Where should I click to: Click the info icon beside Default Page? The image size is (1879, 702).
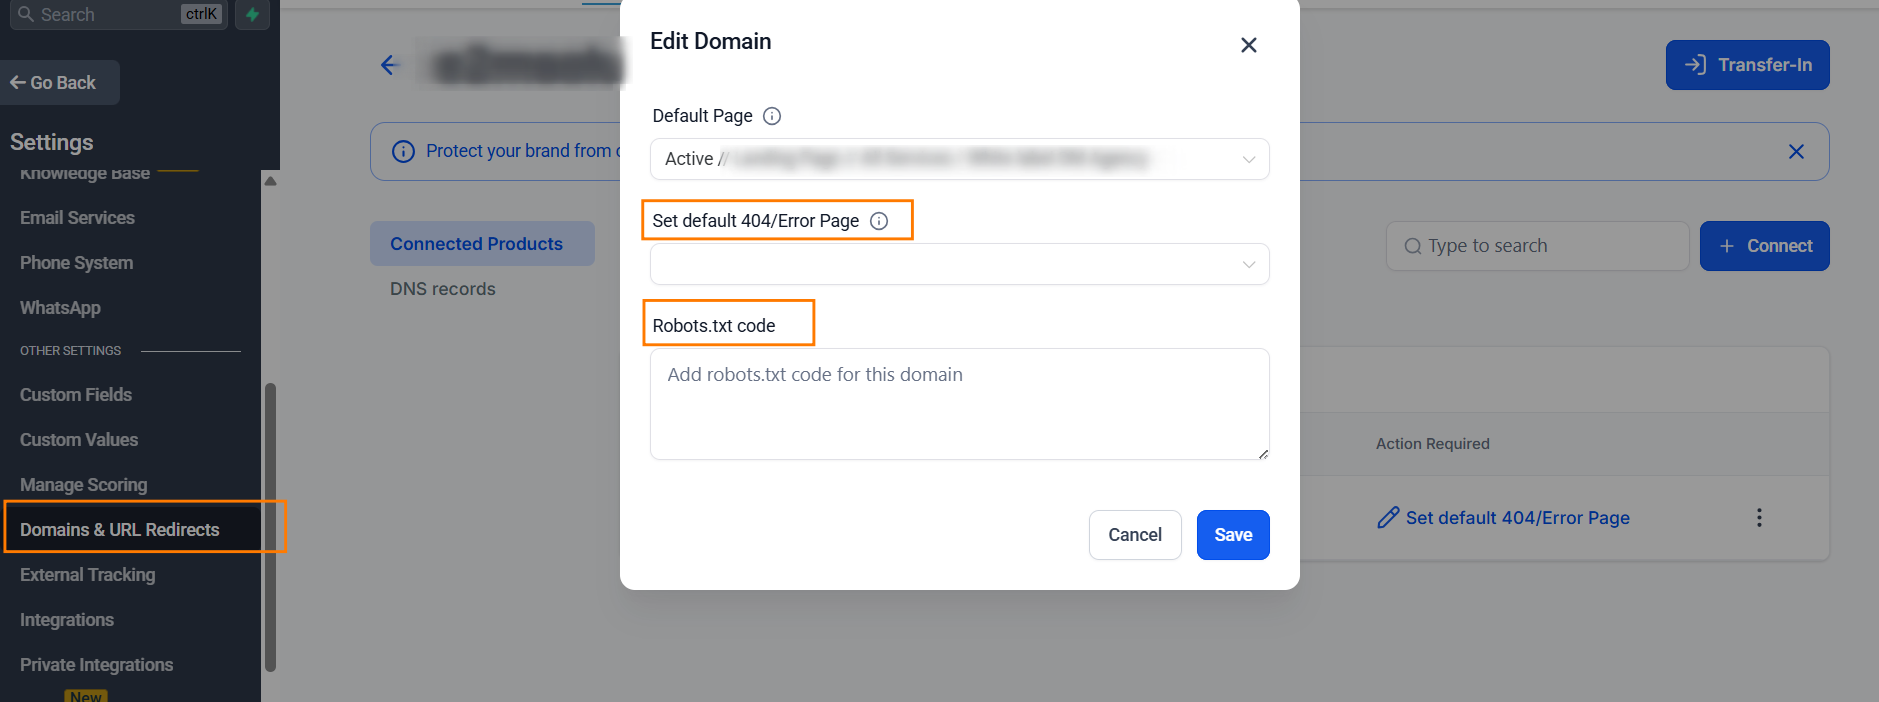770,115
